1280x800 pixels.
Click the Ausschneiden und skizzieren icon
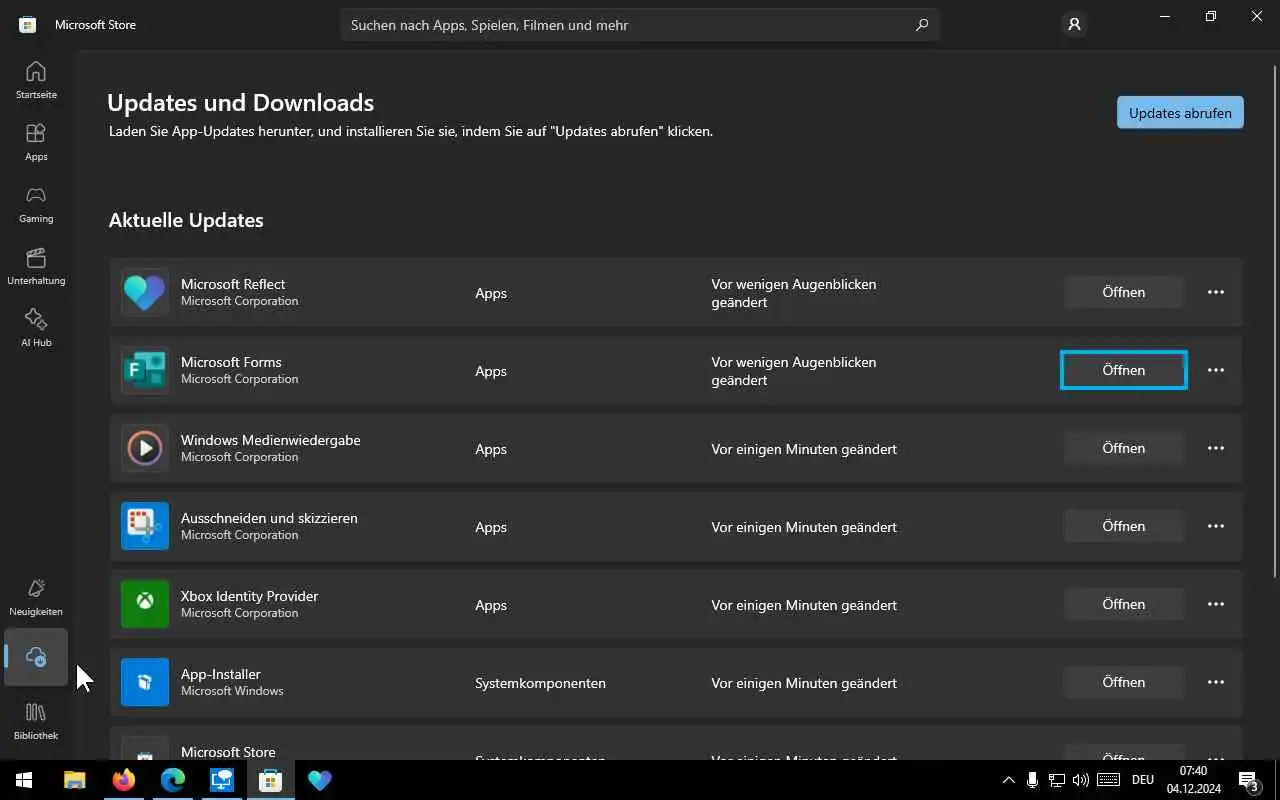tap(145, 526)
